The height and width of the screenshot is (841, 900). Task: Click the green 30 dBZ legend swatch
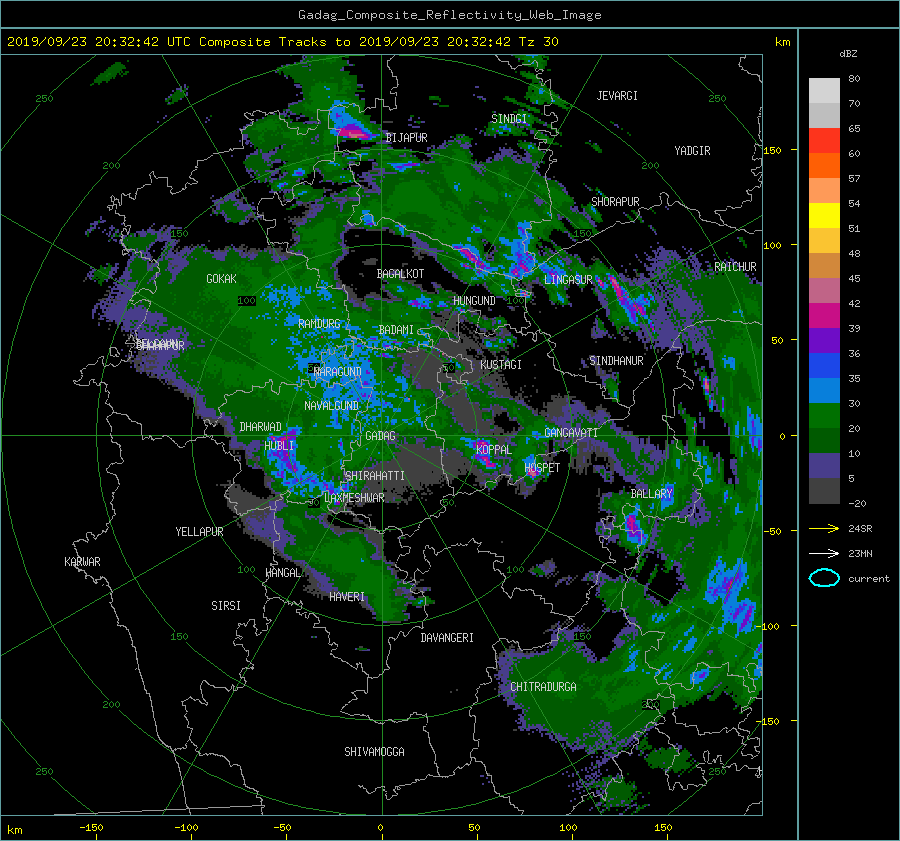point(824,416)
